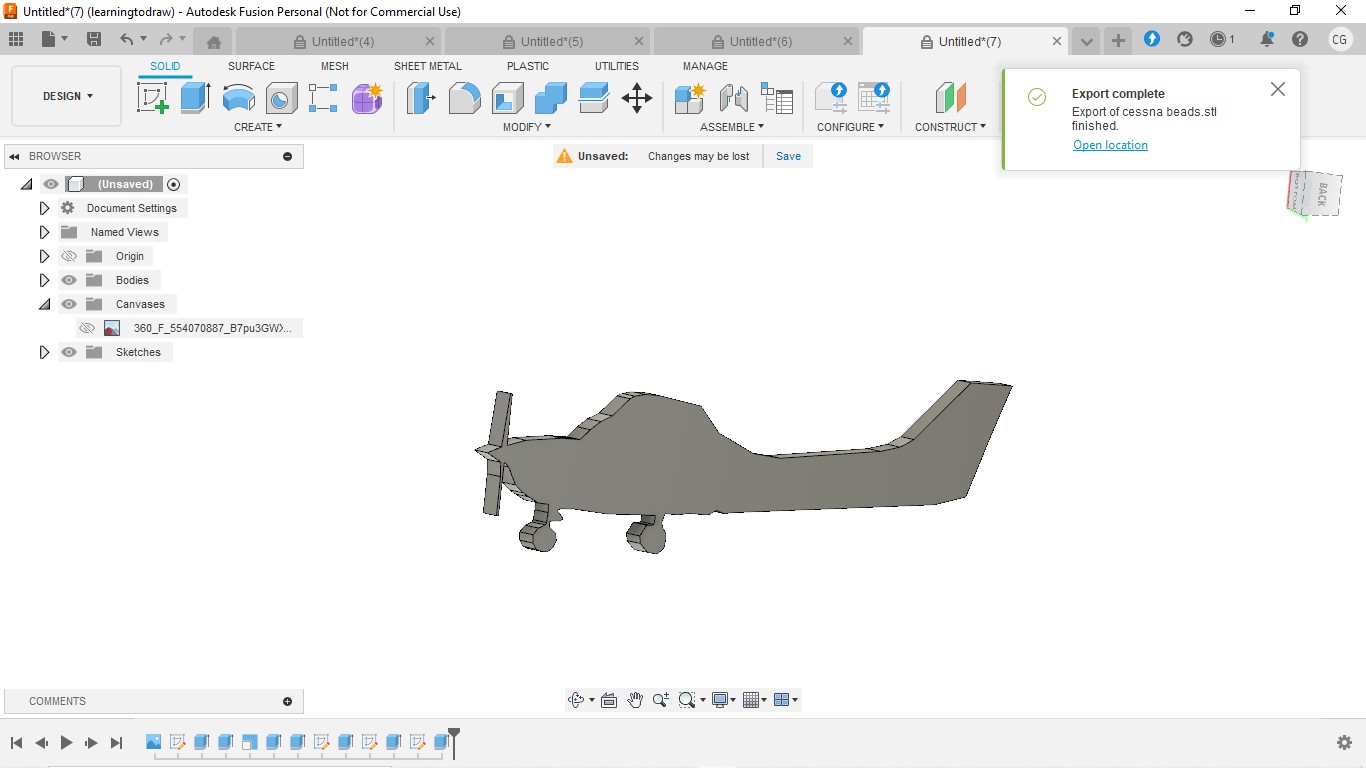This screenshot has height=768, width=1366.
Task: Select the Shell tool
Action: [507, 98]
